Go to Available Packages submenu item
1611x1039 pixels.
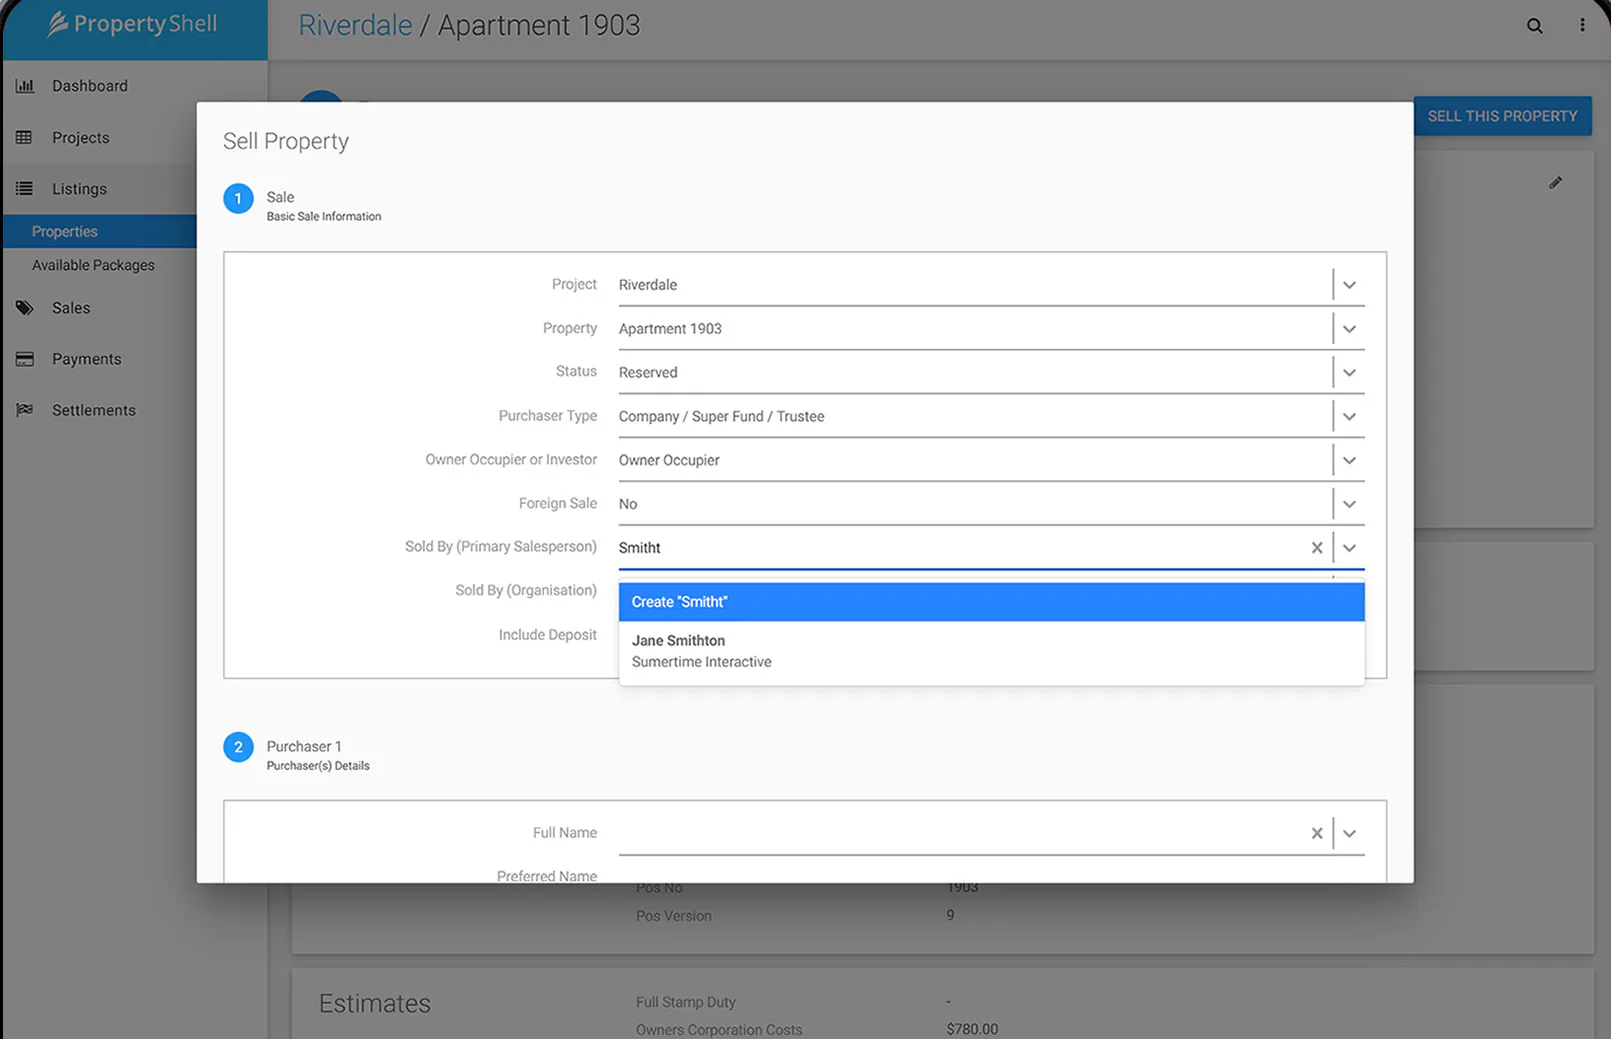pos(93,265)
